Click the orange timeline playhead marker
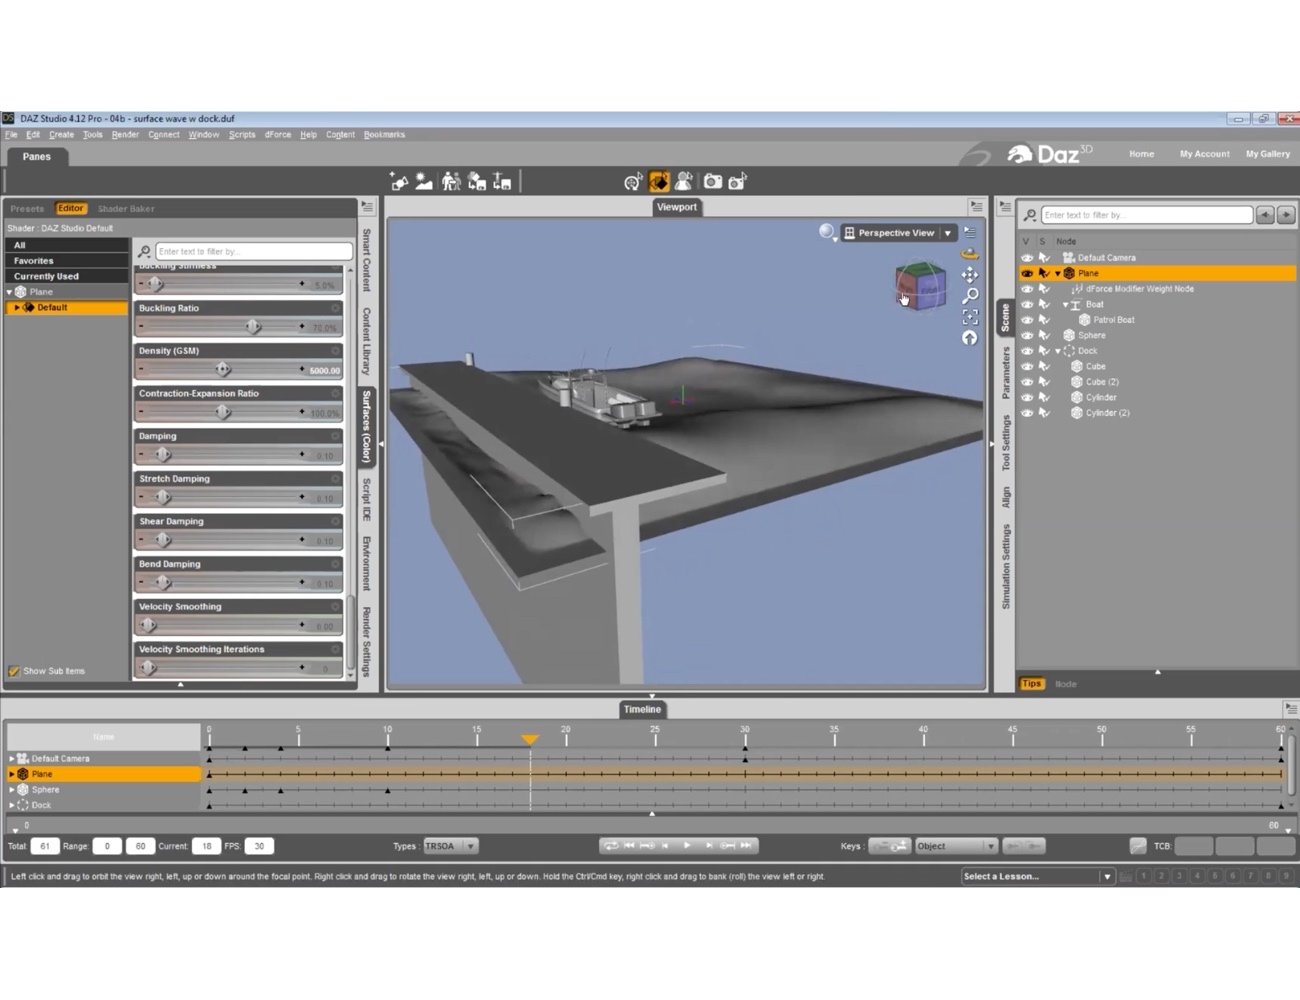 click(x=530, y=739)
